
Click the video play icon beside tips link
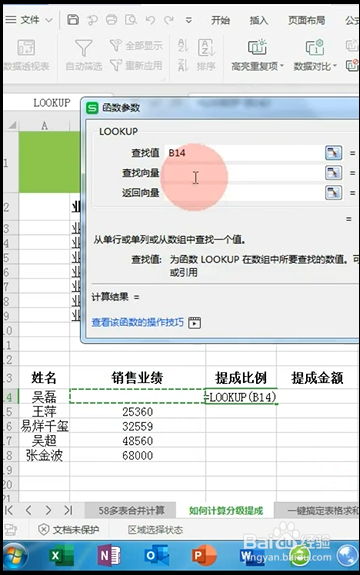pyautogui.click(x=195, y=323)
